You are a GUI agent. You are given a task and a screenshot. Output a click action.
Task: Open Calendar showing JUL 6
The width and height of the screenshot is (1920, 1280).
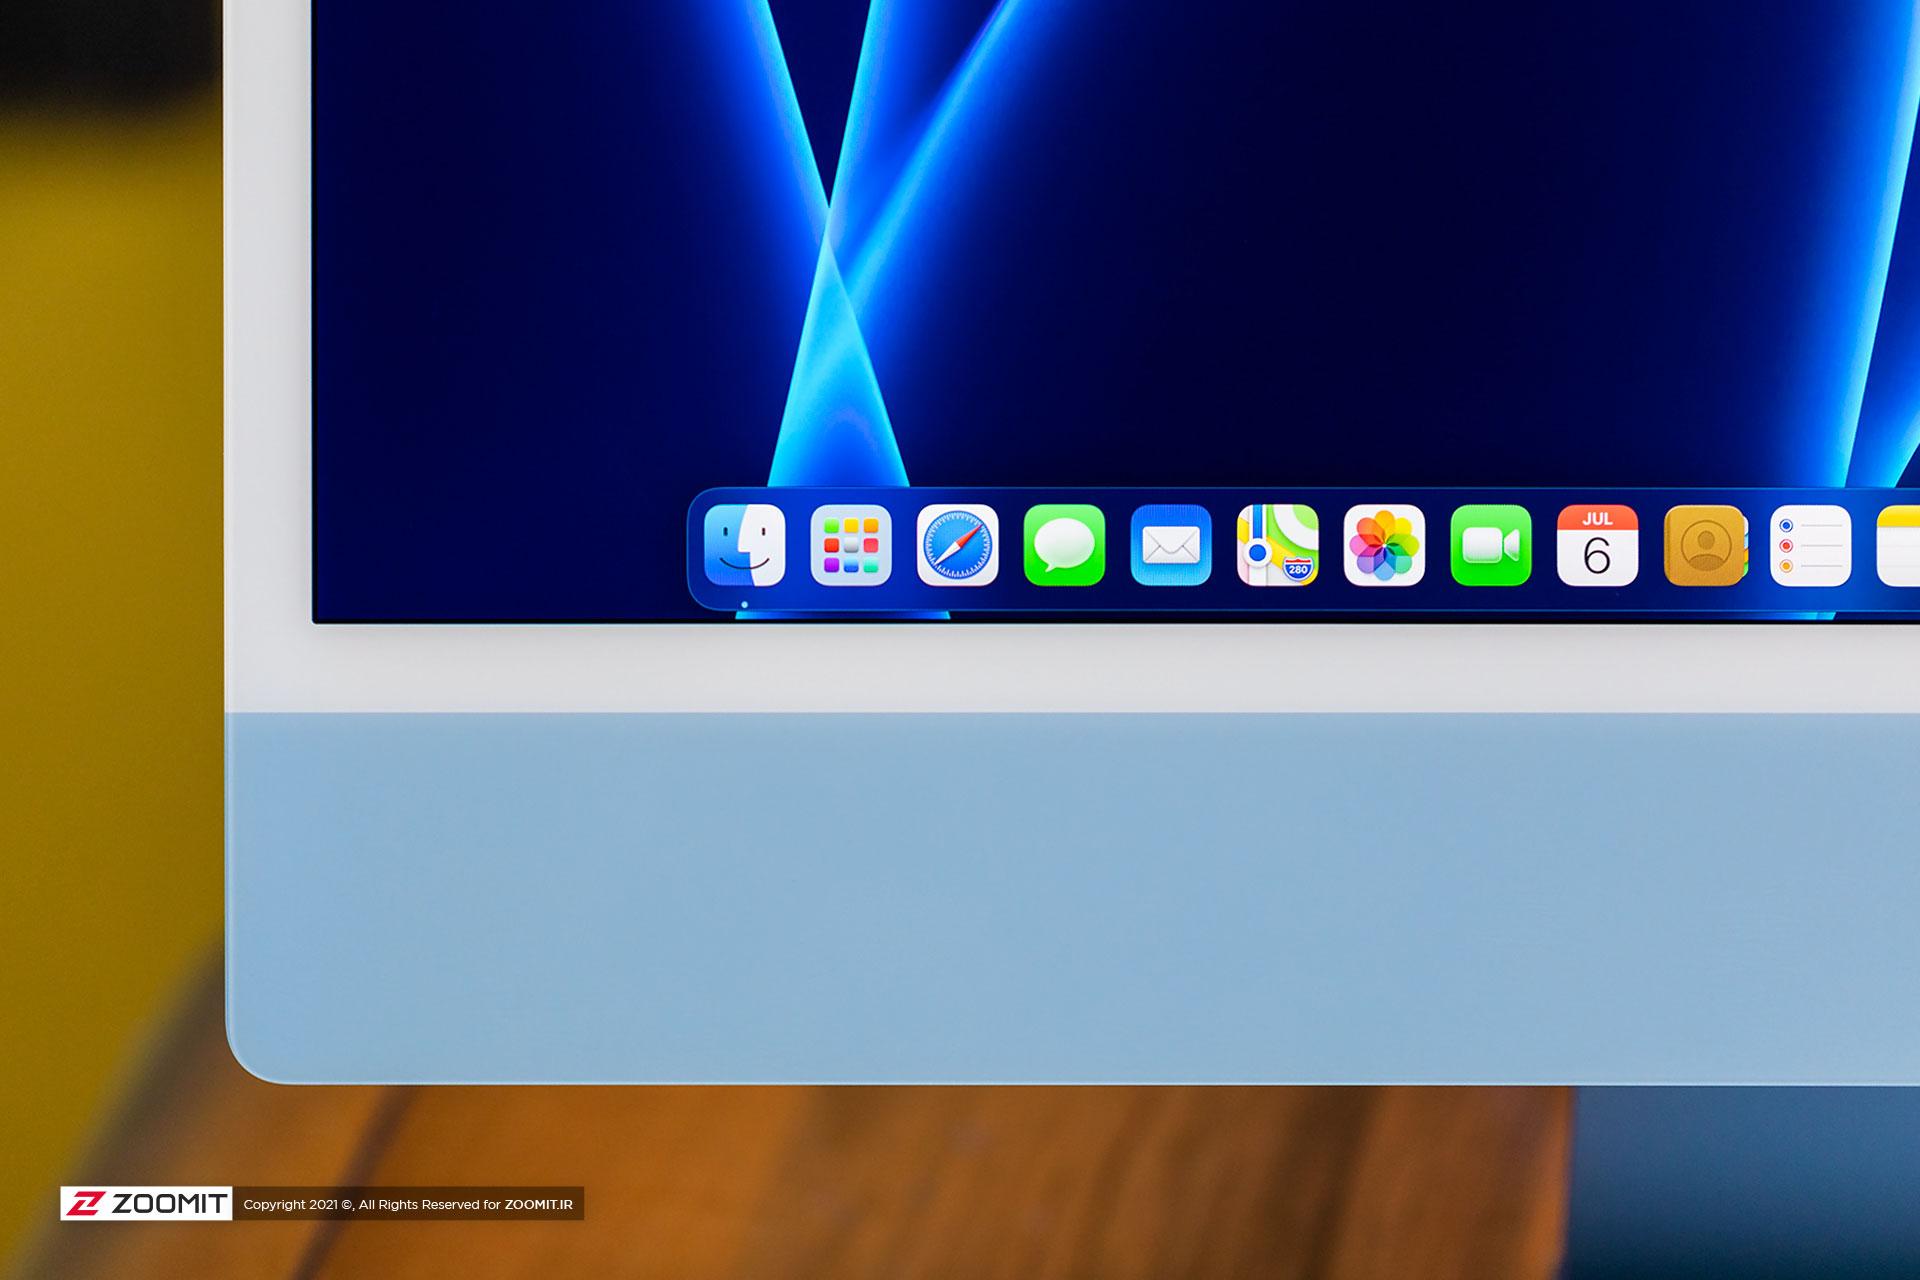[x=1597, y=545]
